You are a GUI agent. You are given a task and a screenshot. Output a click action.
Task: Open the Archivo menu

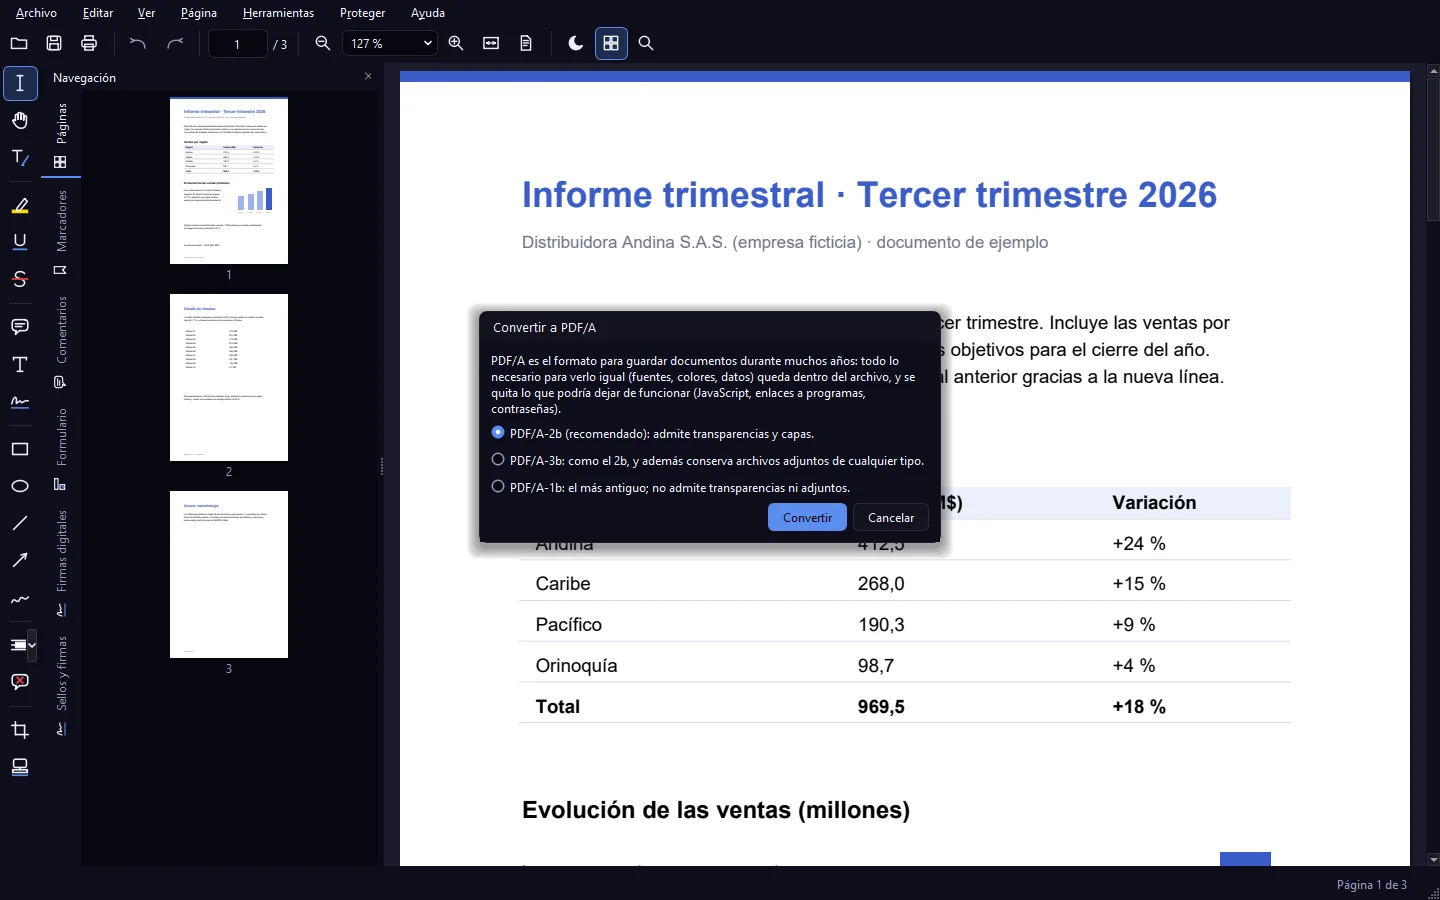(36, 13)
